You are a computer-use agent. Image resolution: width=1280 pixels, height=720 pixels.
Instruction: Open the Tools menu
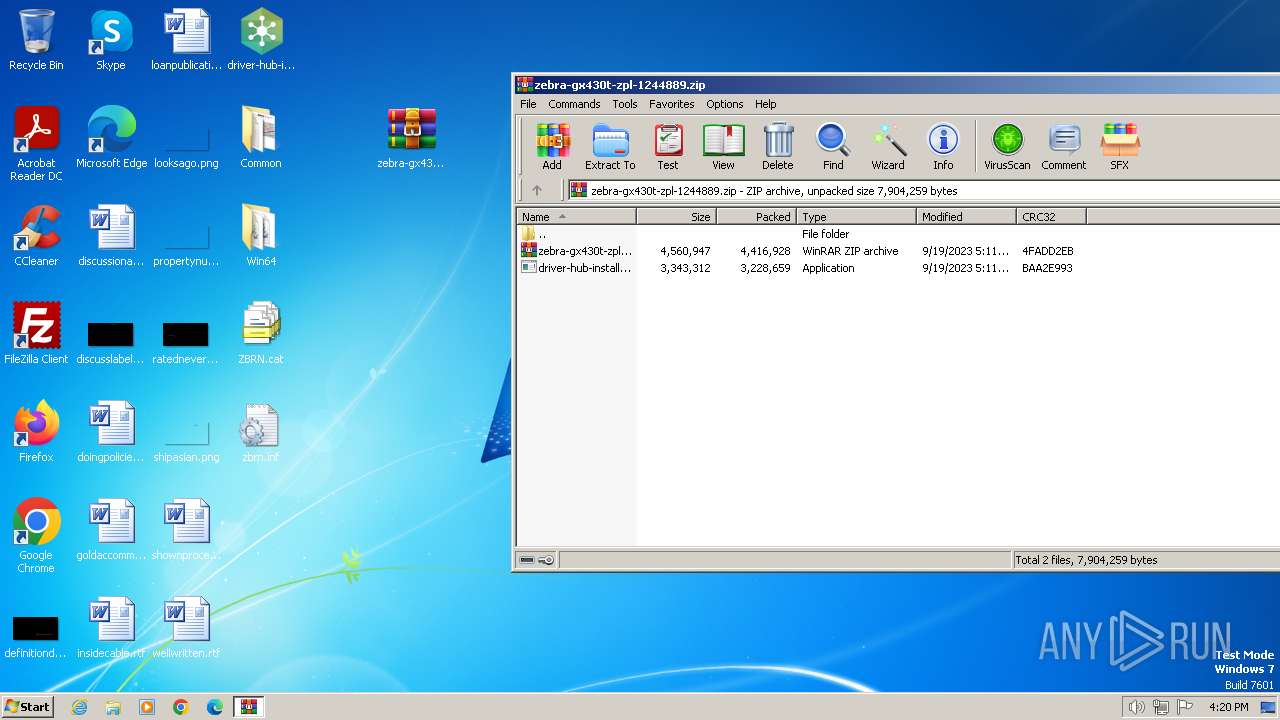pyautogui.click(x=625, y=104)
